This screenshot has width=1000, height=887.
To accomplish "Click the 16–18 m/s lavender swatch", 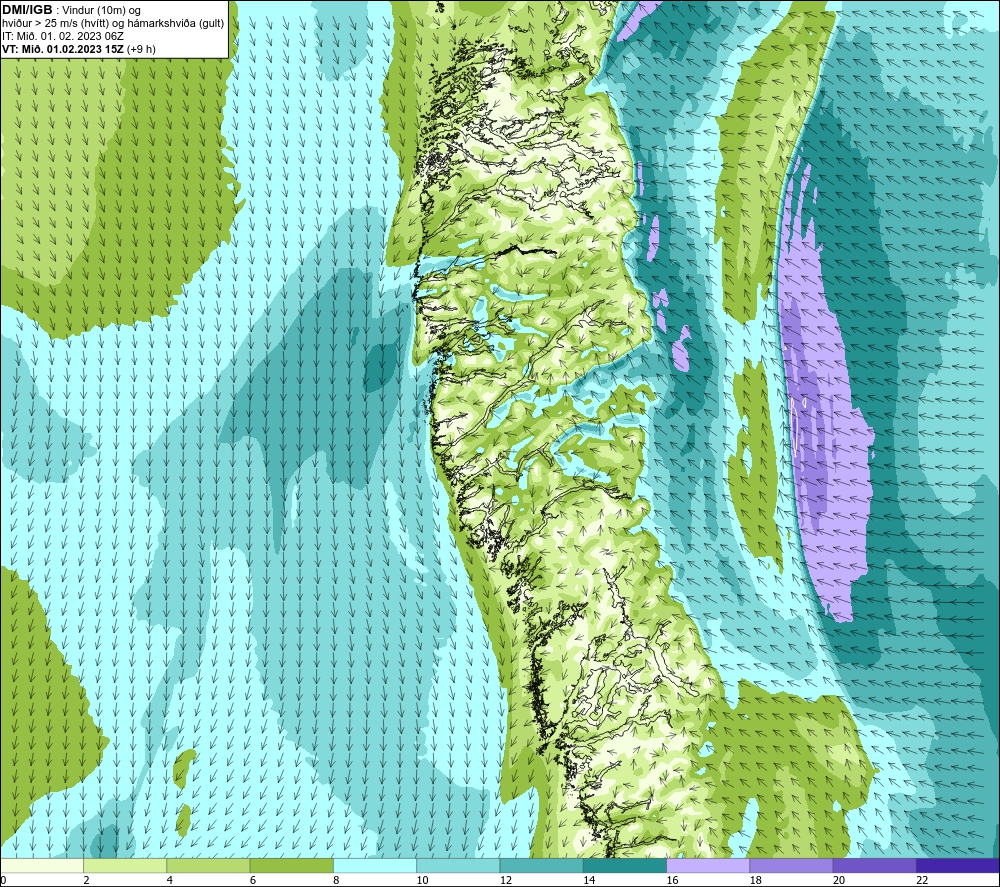I will click(708, 865).
